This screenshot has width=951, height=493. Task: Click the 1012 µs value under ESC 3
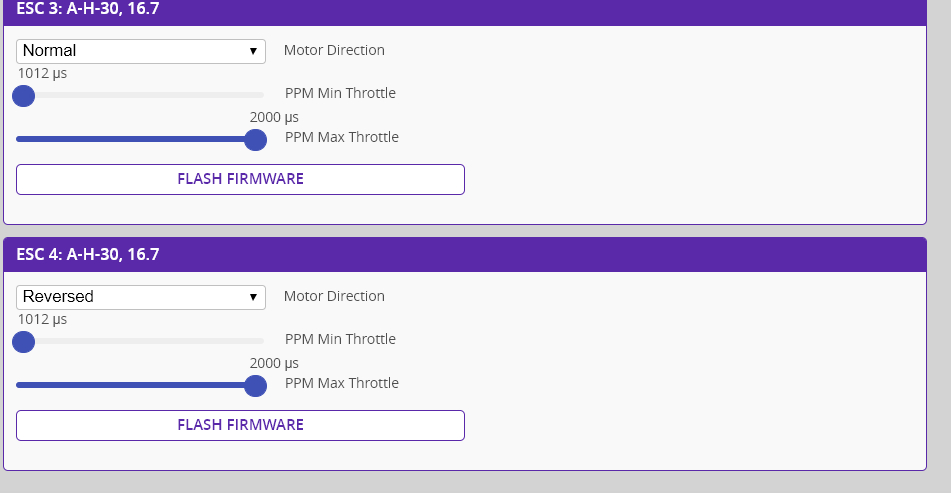pos(42,73)
